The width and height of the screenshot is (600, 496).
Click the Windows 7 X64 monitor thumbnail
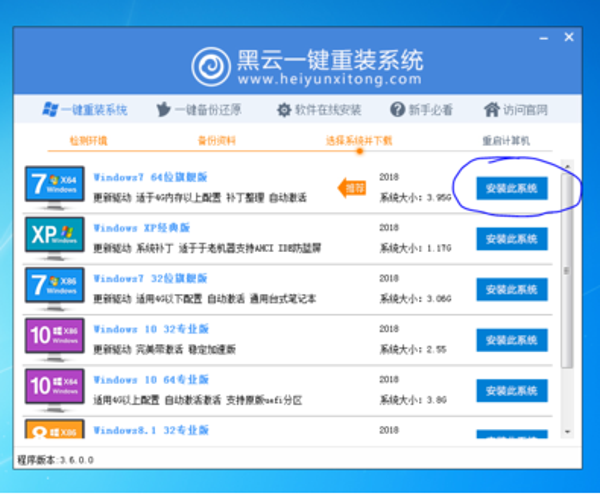tap(55, 188)
